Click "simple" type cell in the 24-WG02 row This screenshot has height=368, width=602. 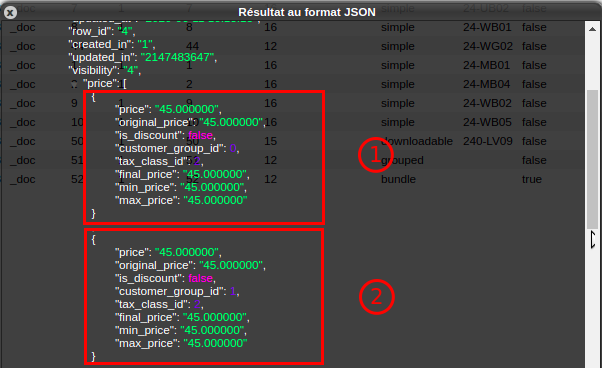pyautogui.click(x=398, y=46)
